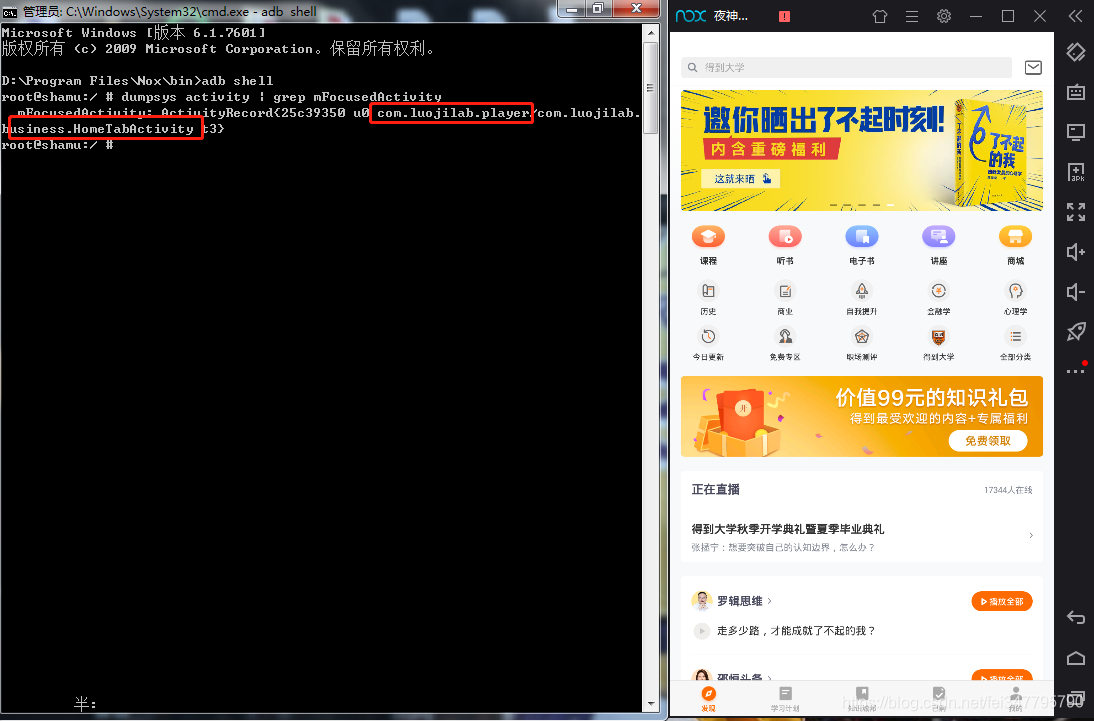Open the 罗辑思维 channel link

[744, 600]
